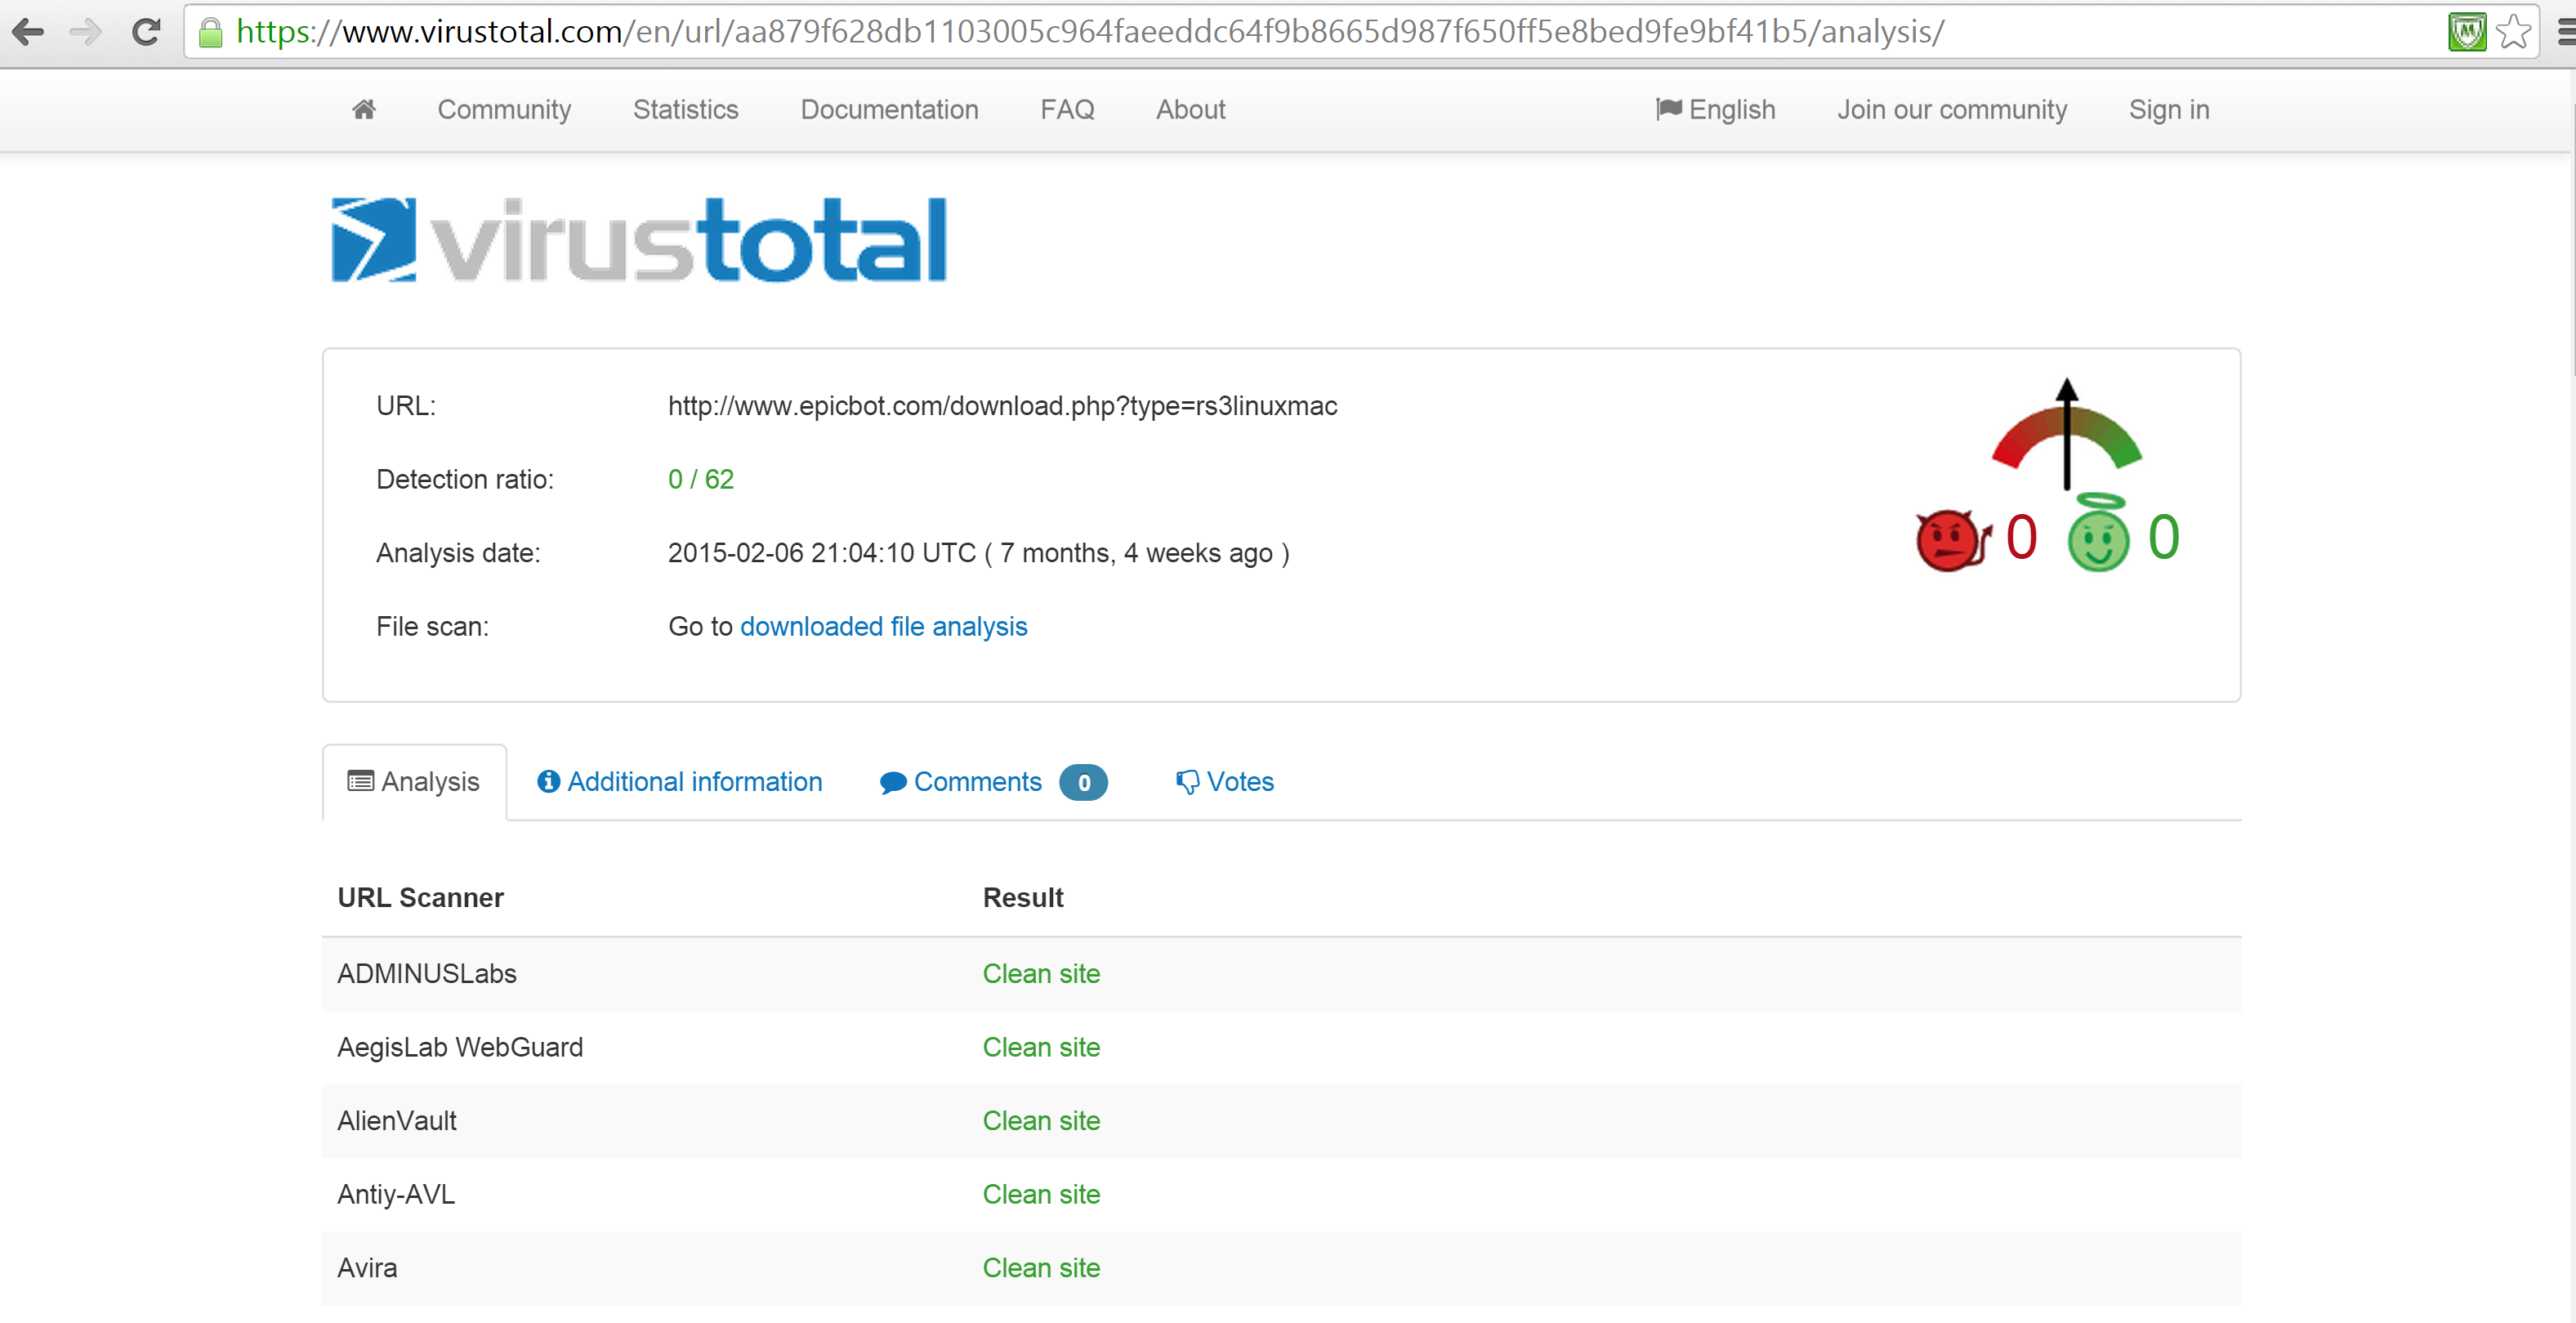The height and width of the screenshot is (1323, 2576).
Task: Open the downloaded file analysis link
Action: click(883, 626)
